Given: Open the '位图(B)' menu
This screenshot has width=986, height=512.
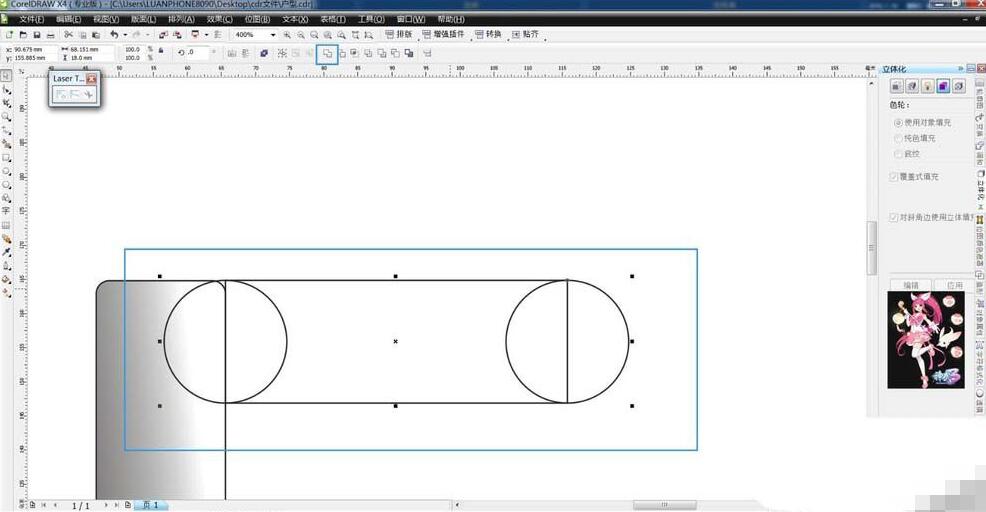Looking at the screenshot, I should click(x=257, y=19).
